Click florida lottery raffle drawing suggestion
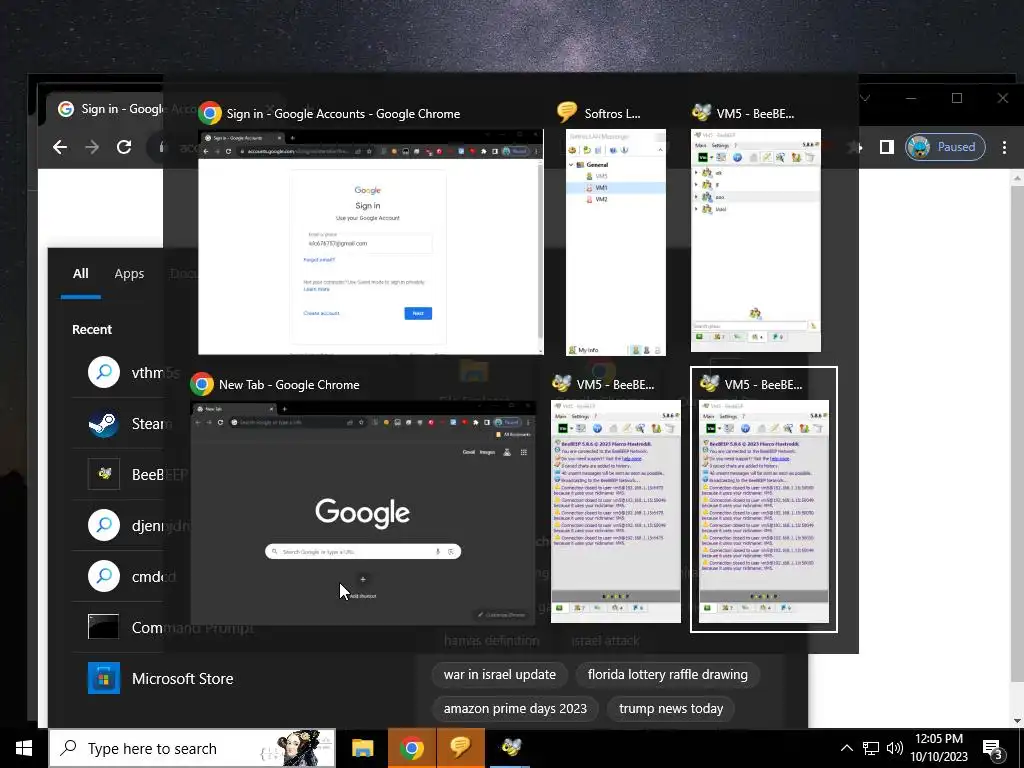Screen dimensions: 1024x768 point(667,675)
